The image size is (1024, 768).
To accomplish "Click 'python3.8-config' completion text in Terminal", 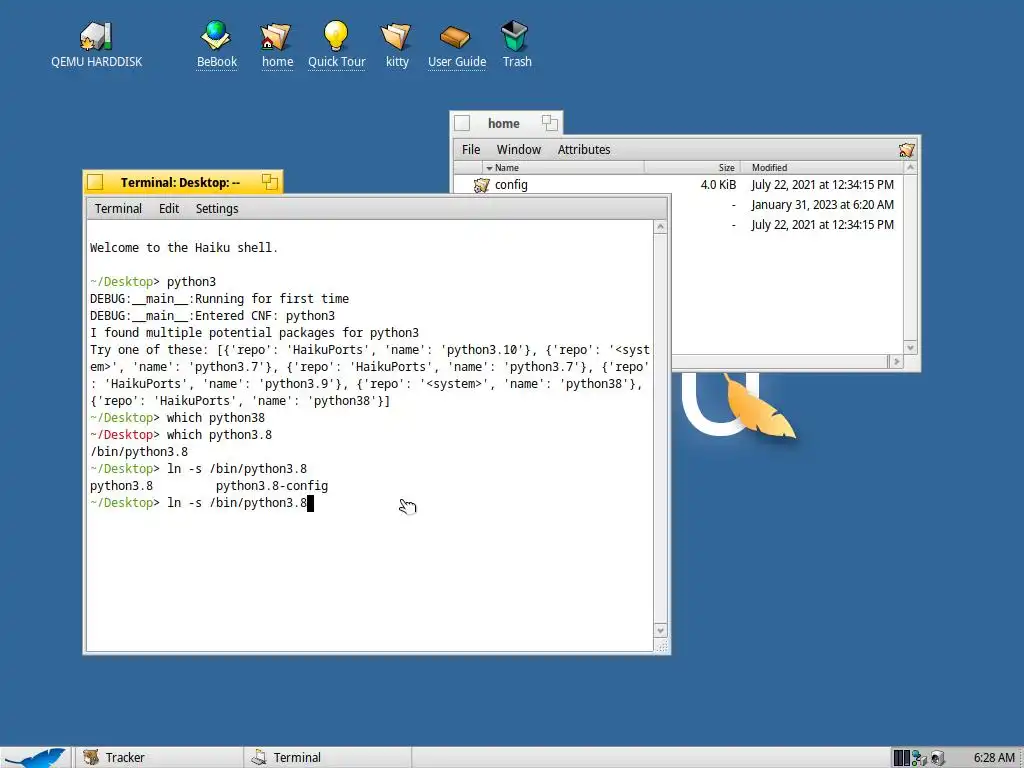I will tap(272, 486).
